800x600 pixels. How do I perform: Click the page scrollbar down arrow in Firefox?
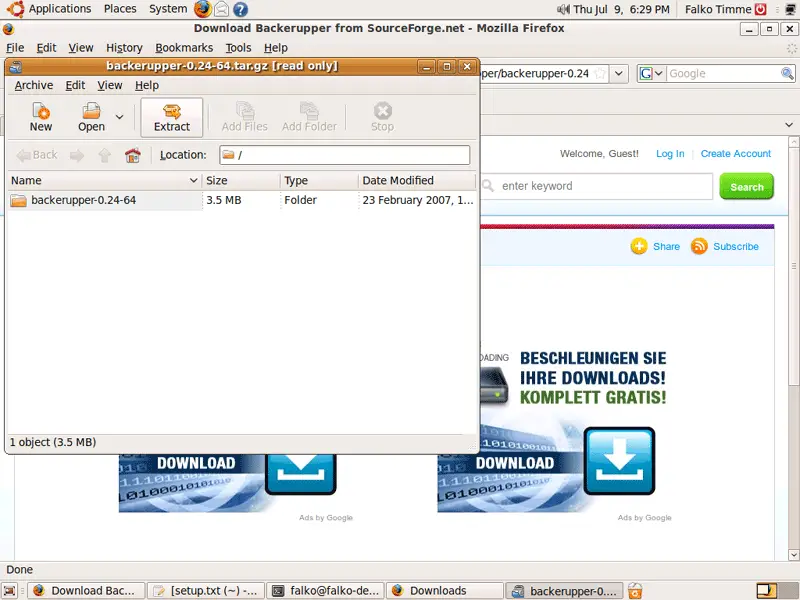pos(793,555)
